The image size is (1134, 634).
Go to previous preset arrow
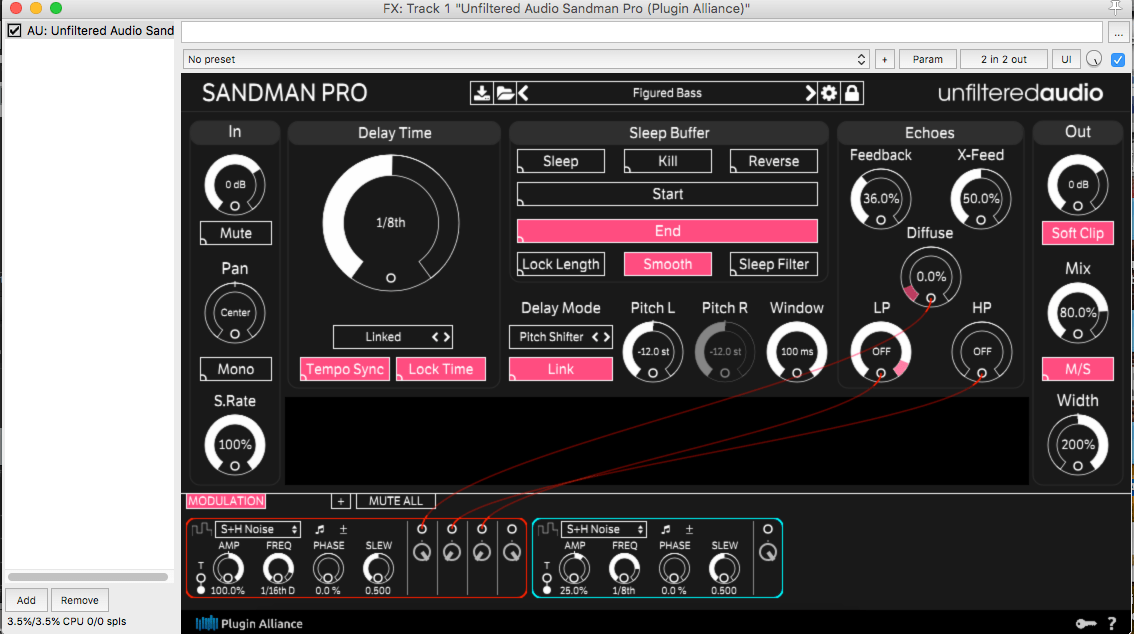pyautogui.click(x=524, y=93)
